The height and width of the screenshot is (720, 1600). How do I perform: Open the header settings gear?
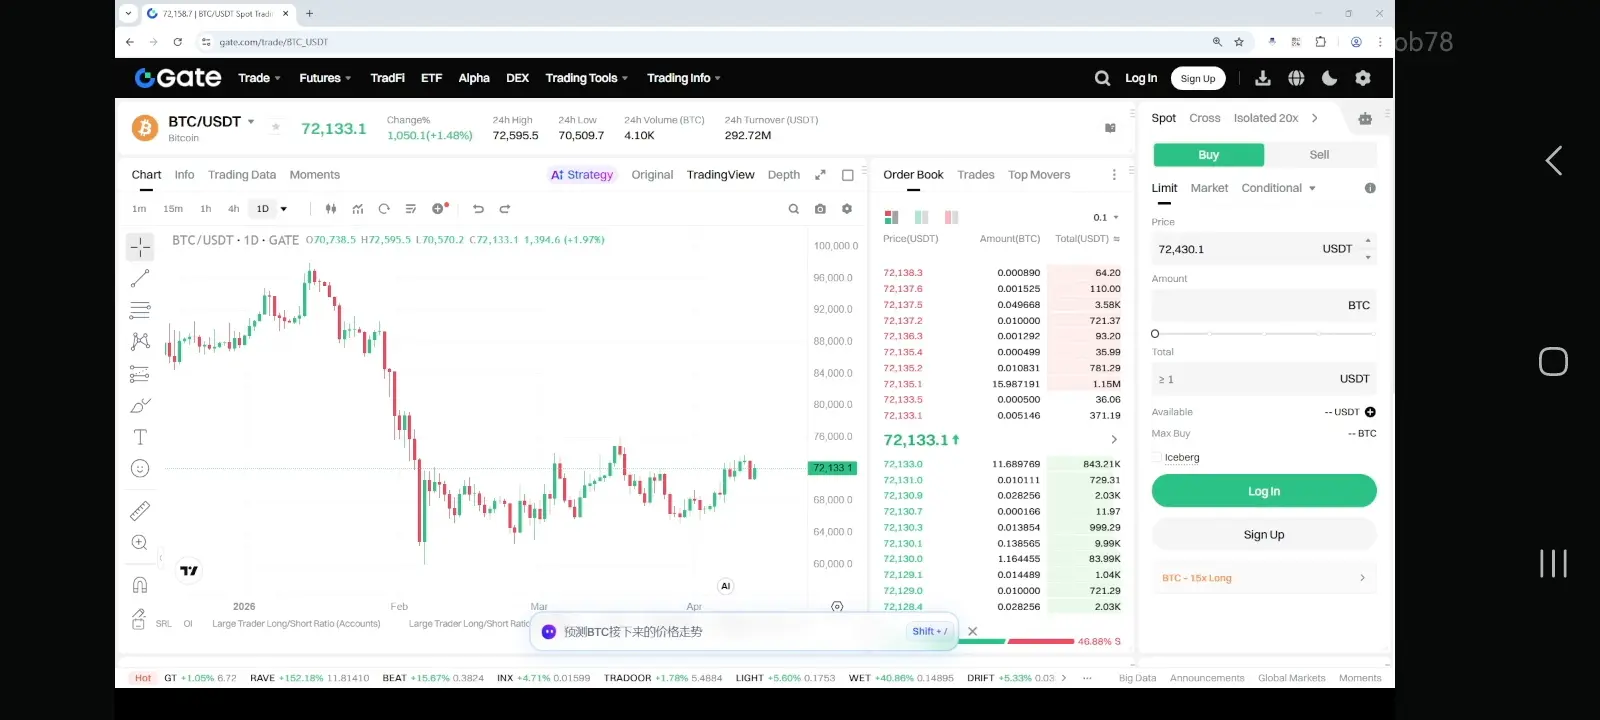(x=1363, y=78)
